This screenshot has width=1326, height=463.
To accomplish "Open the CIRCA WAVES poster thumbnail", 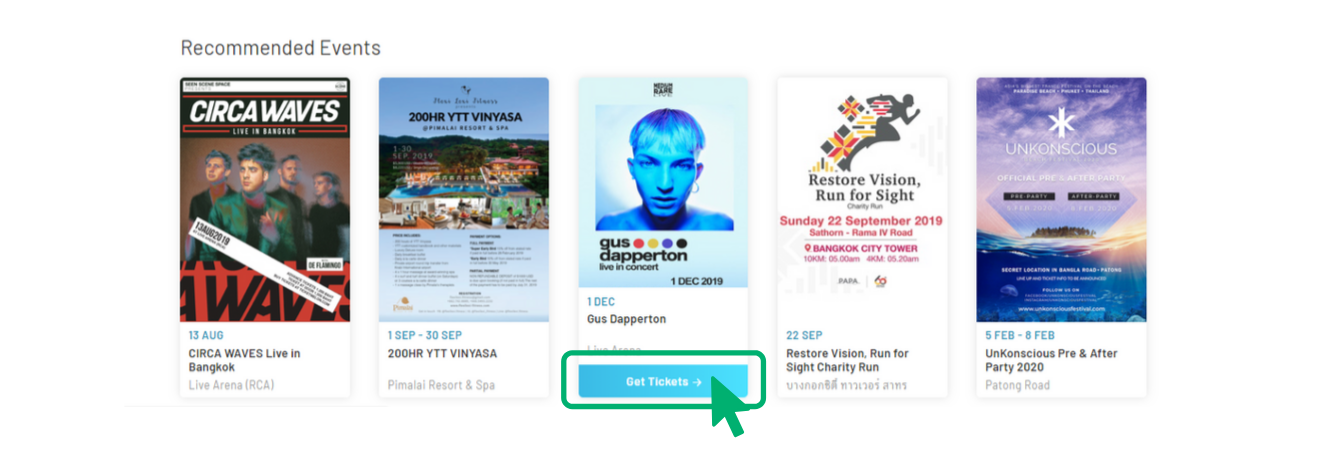I will (265, 200).
